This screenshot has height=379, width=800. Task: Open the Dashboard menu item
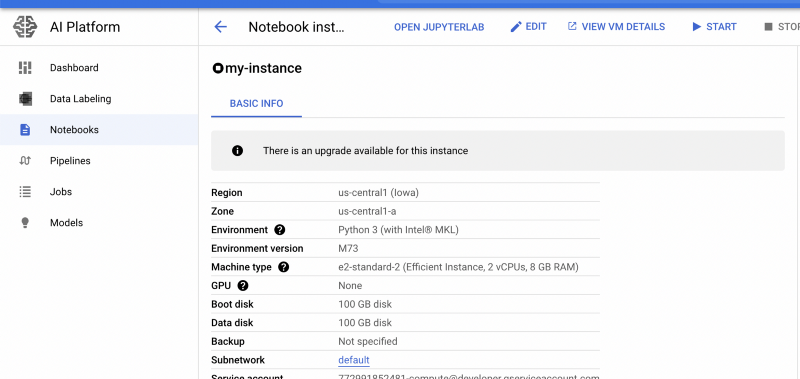pos(99,67)
